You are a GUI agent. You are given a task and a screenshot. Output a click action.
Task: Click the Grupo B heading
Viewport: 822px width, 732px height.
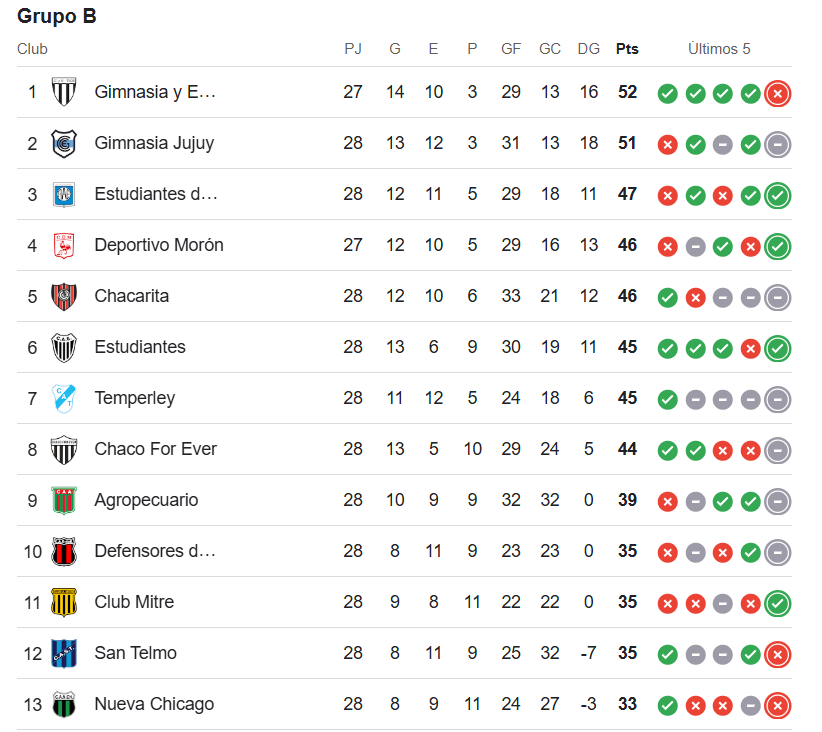tap(57, 16)
